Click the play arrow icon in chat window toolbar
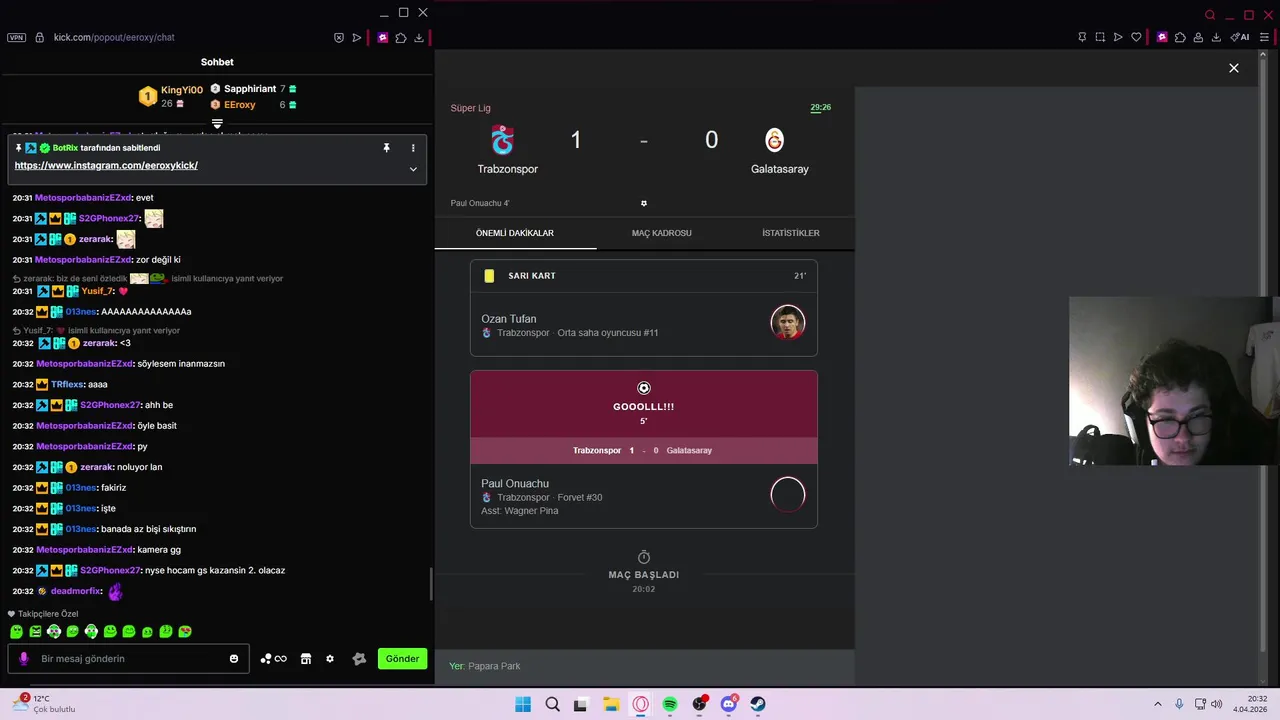The width and height of the screenshot is (1280, 720). click(x=357, y=38)
